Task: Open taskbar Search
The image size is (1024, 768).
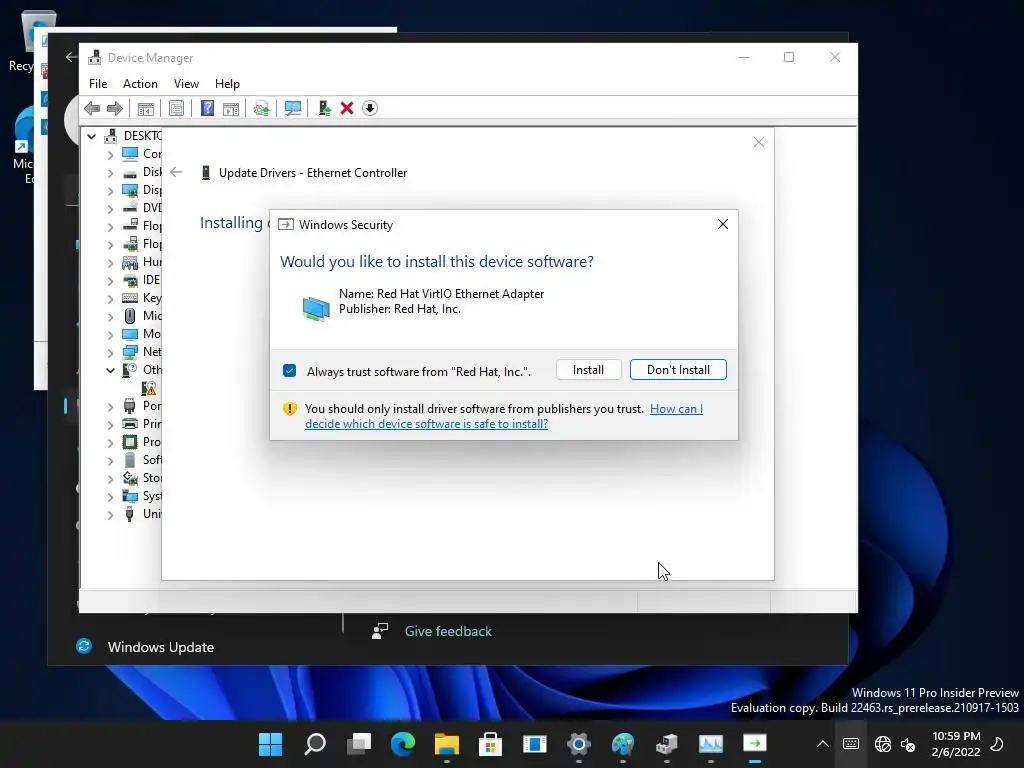Action: point(315,744)
